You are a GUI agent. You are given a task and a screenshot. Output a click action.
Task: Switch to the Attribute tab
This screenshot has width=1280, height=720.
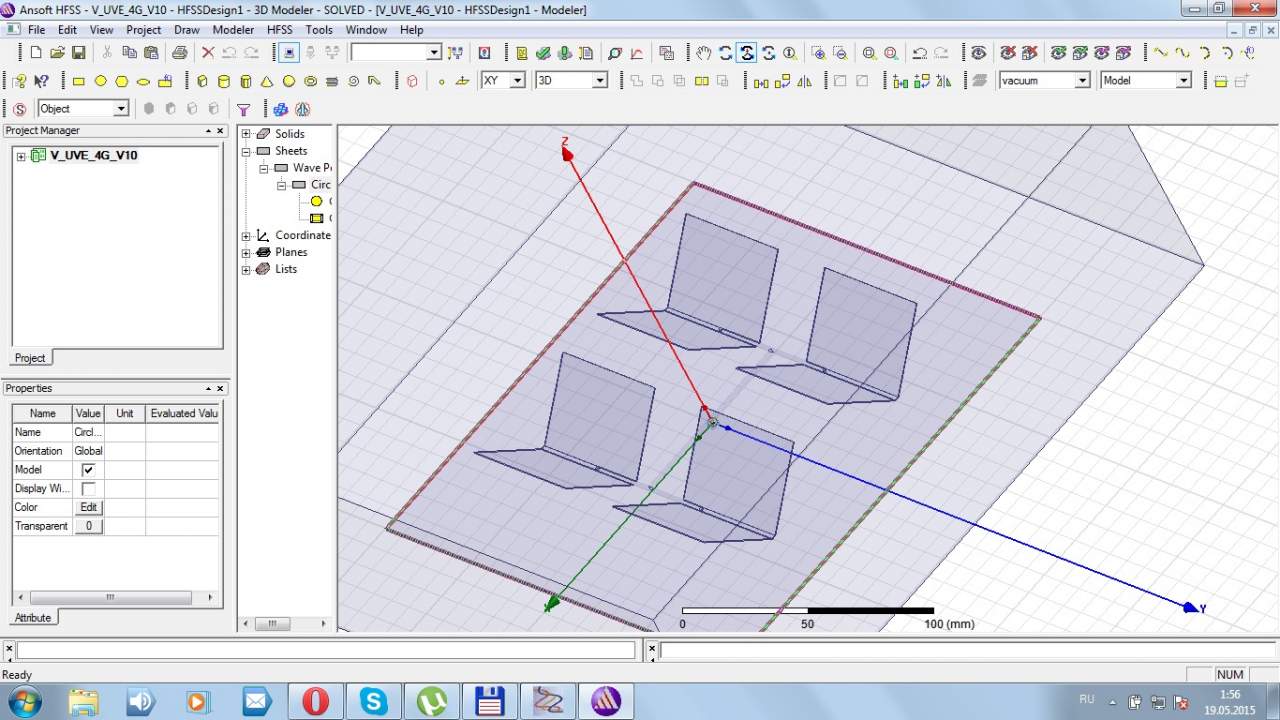[x=33, y=618]
